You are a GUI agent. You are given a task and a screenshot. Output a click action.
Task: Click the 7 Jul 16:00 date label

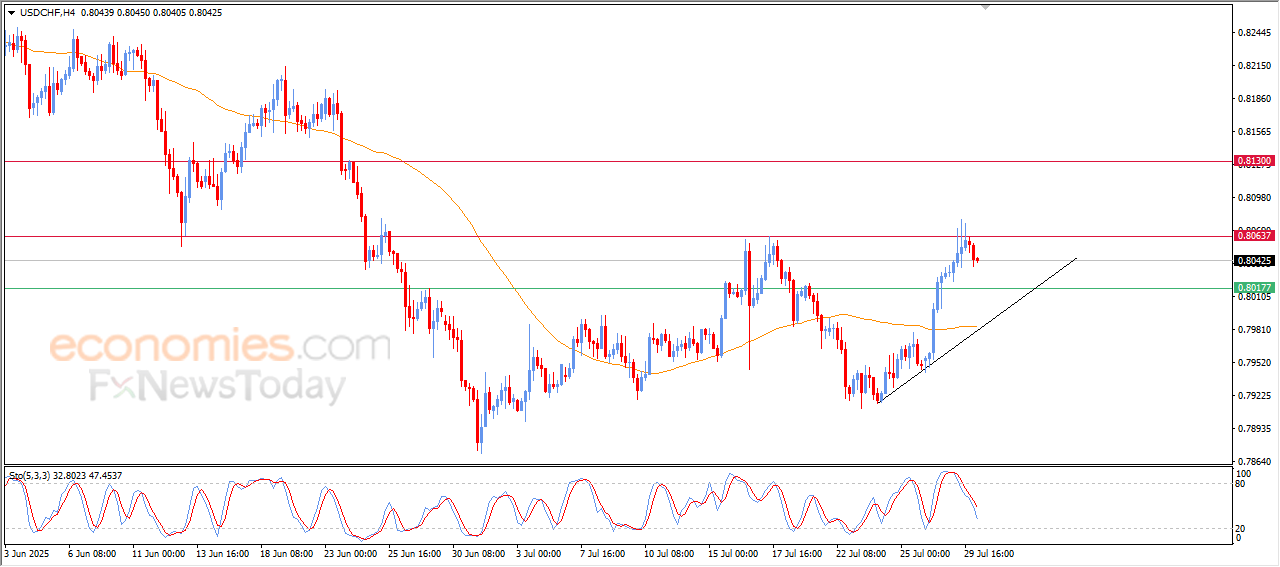coord(603,552)
